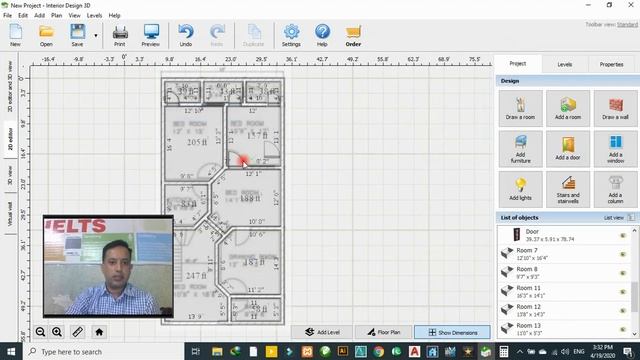The height and width of the screenshot is (360, 640).
Task: Expand the Save options dropdown arrow
Action: coord(96,36)
